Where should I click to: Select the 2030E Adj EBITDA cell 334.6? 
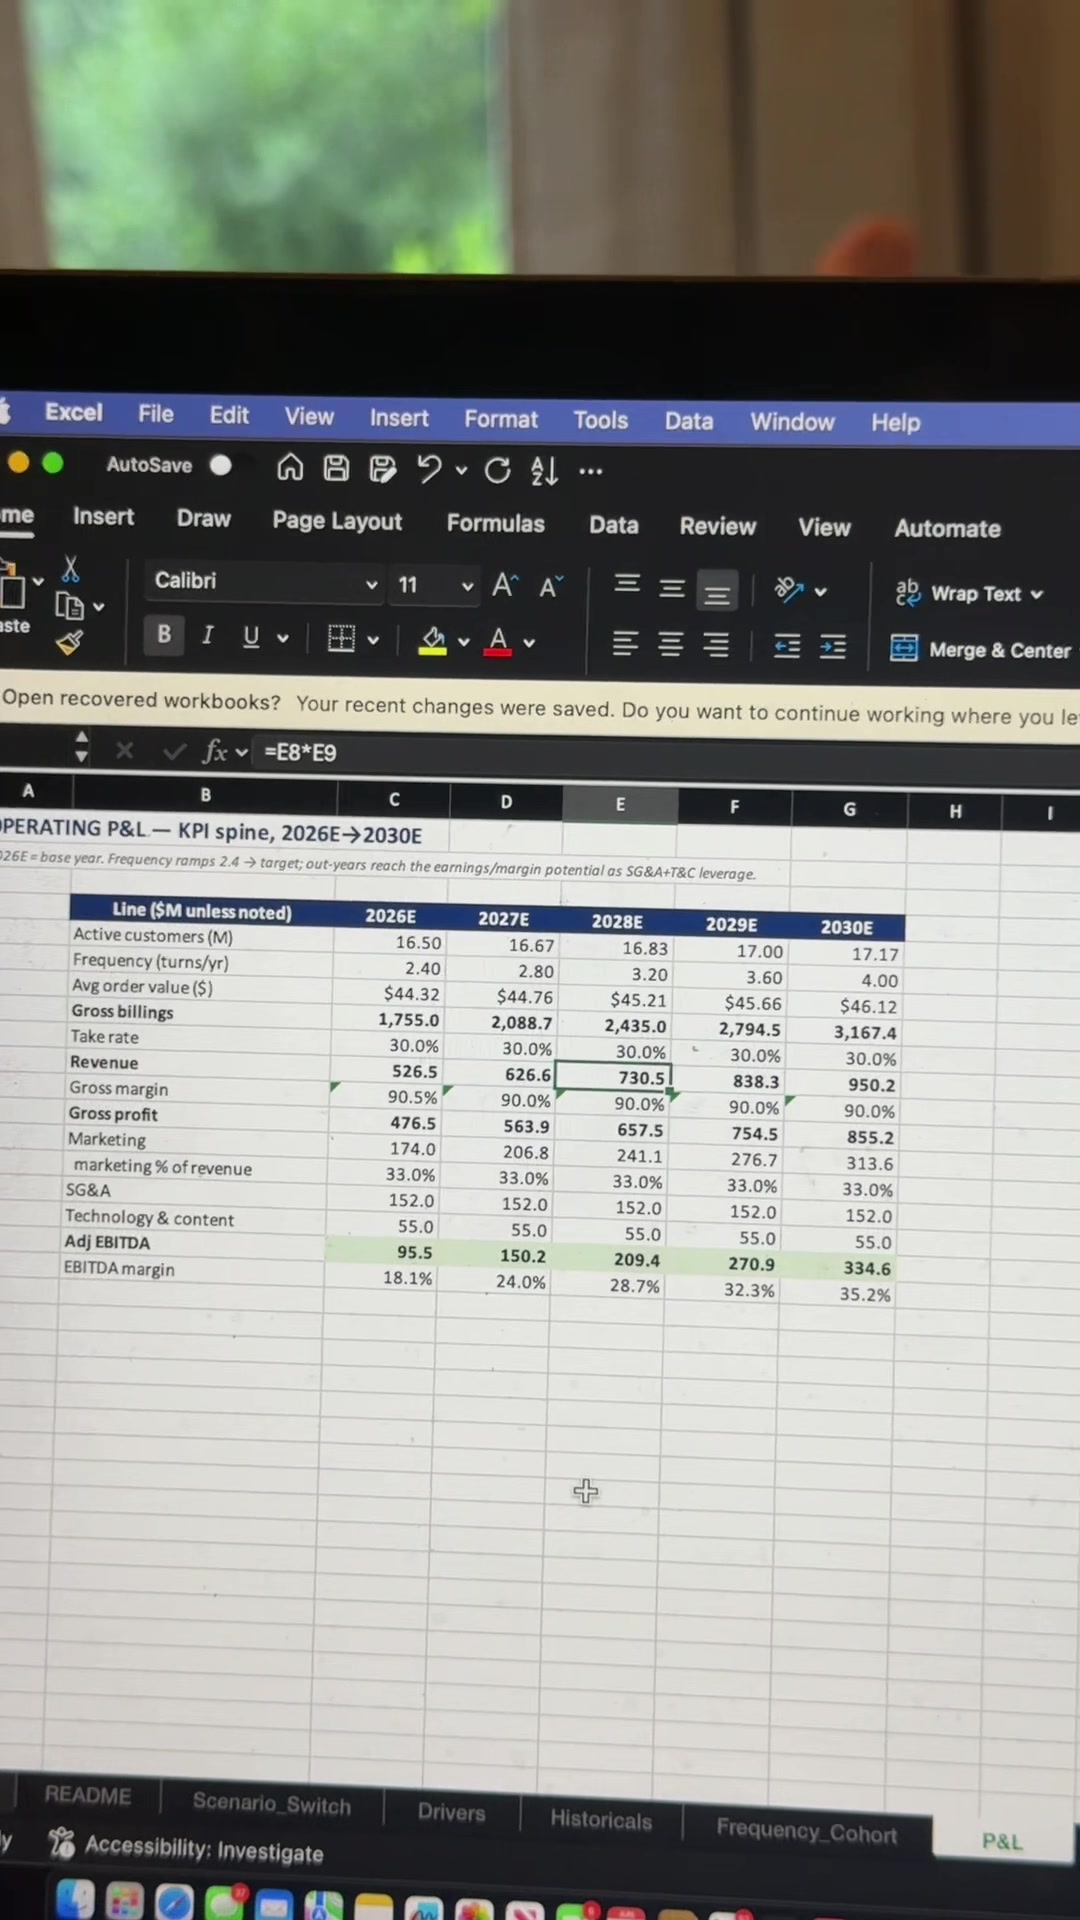pos(840,1267)
